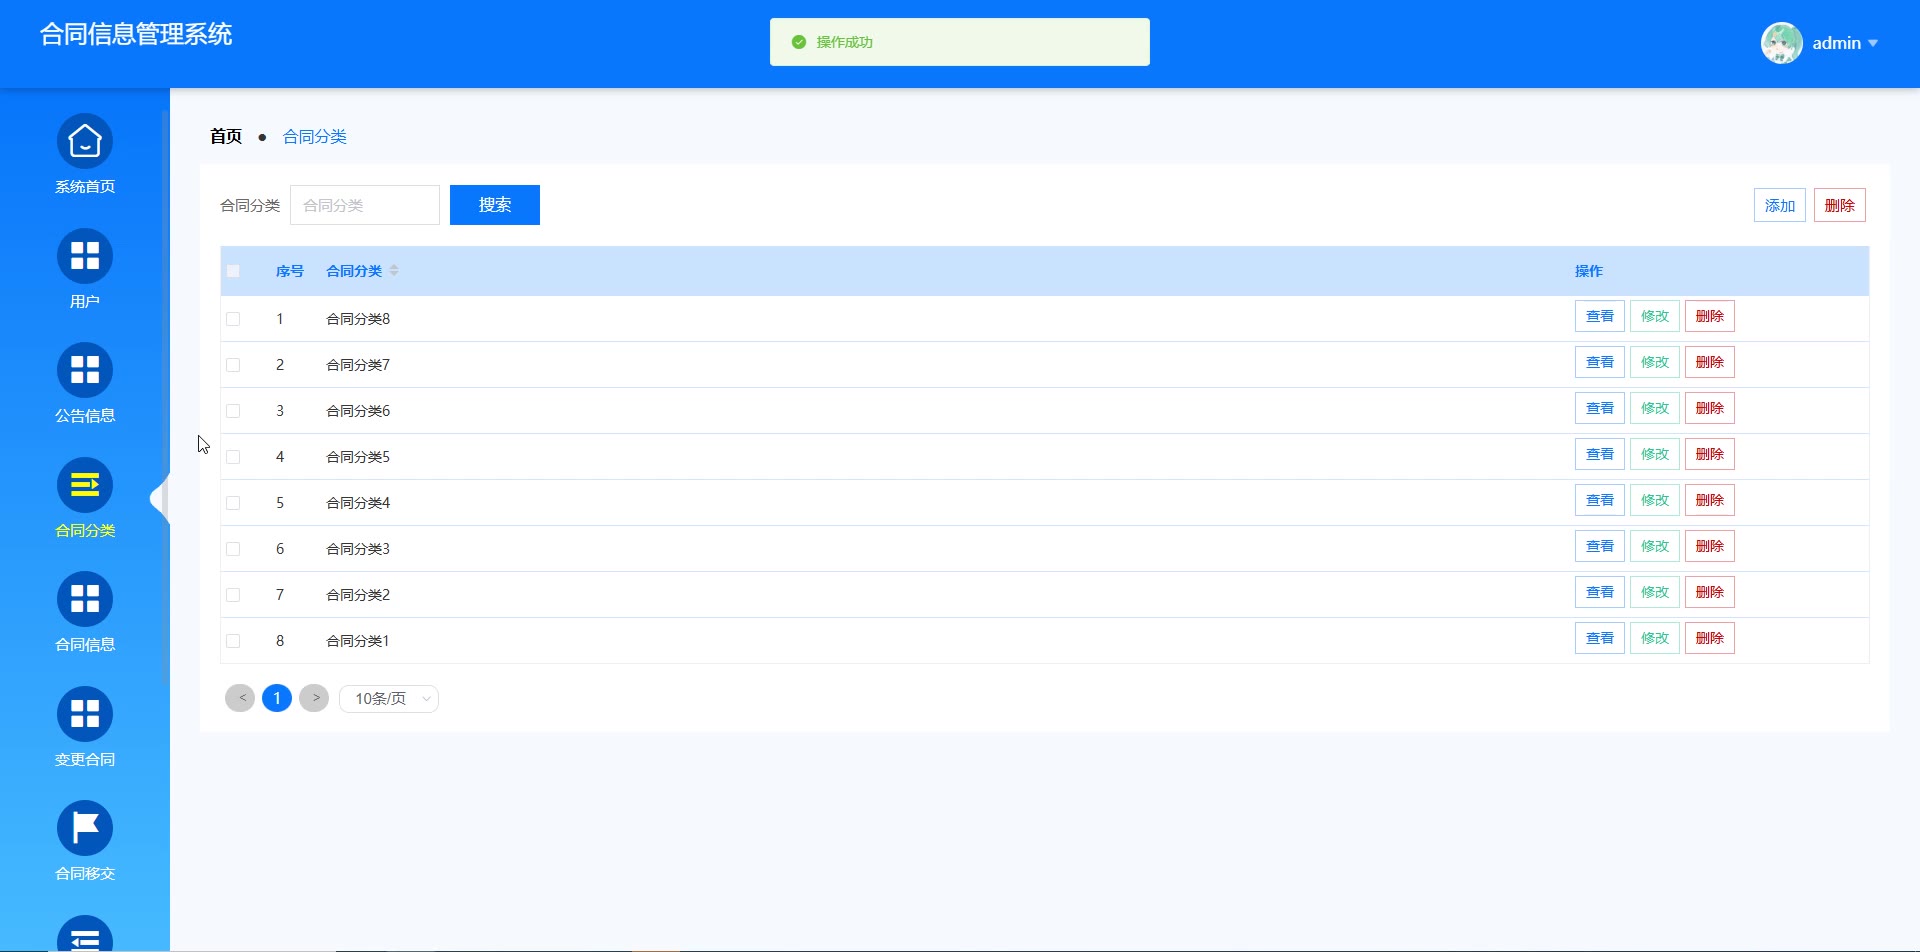The image size is (1920, 952).
Task: Go to previous page arrow in pagination
Action: click(x=240, y=698)
